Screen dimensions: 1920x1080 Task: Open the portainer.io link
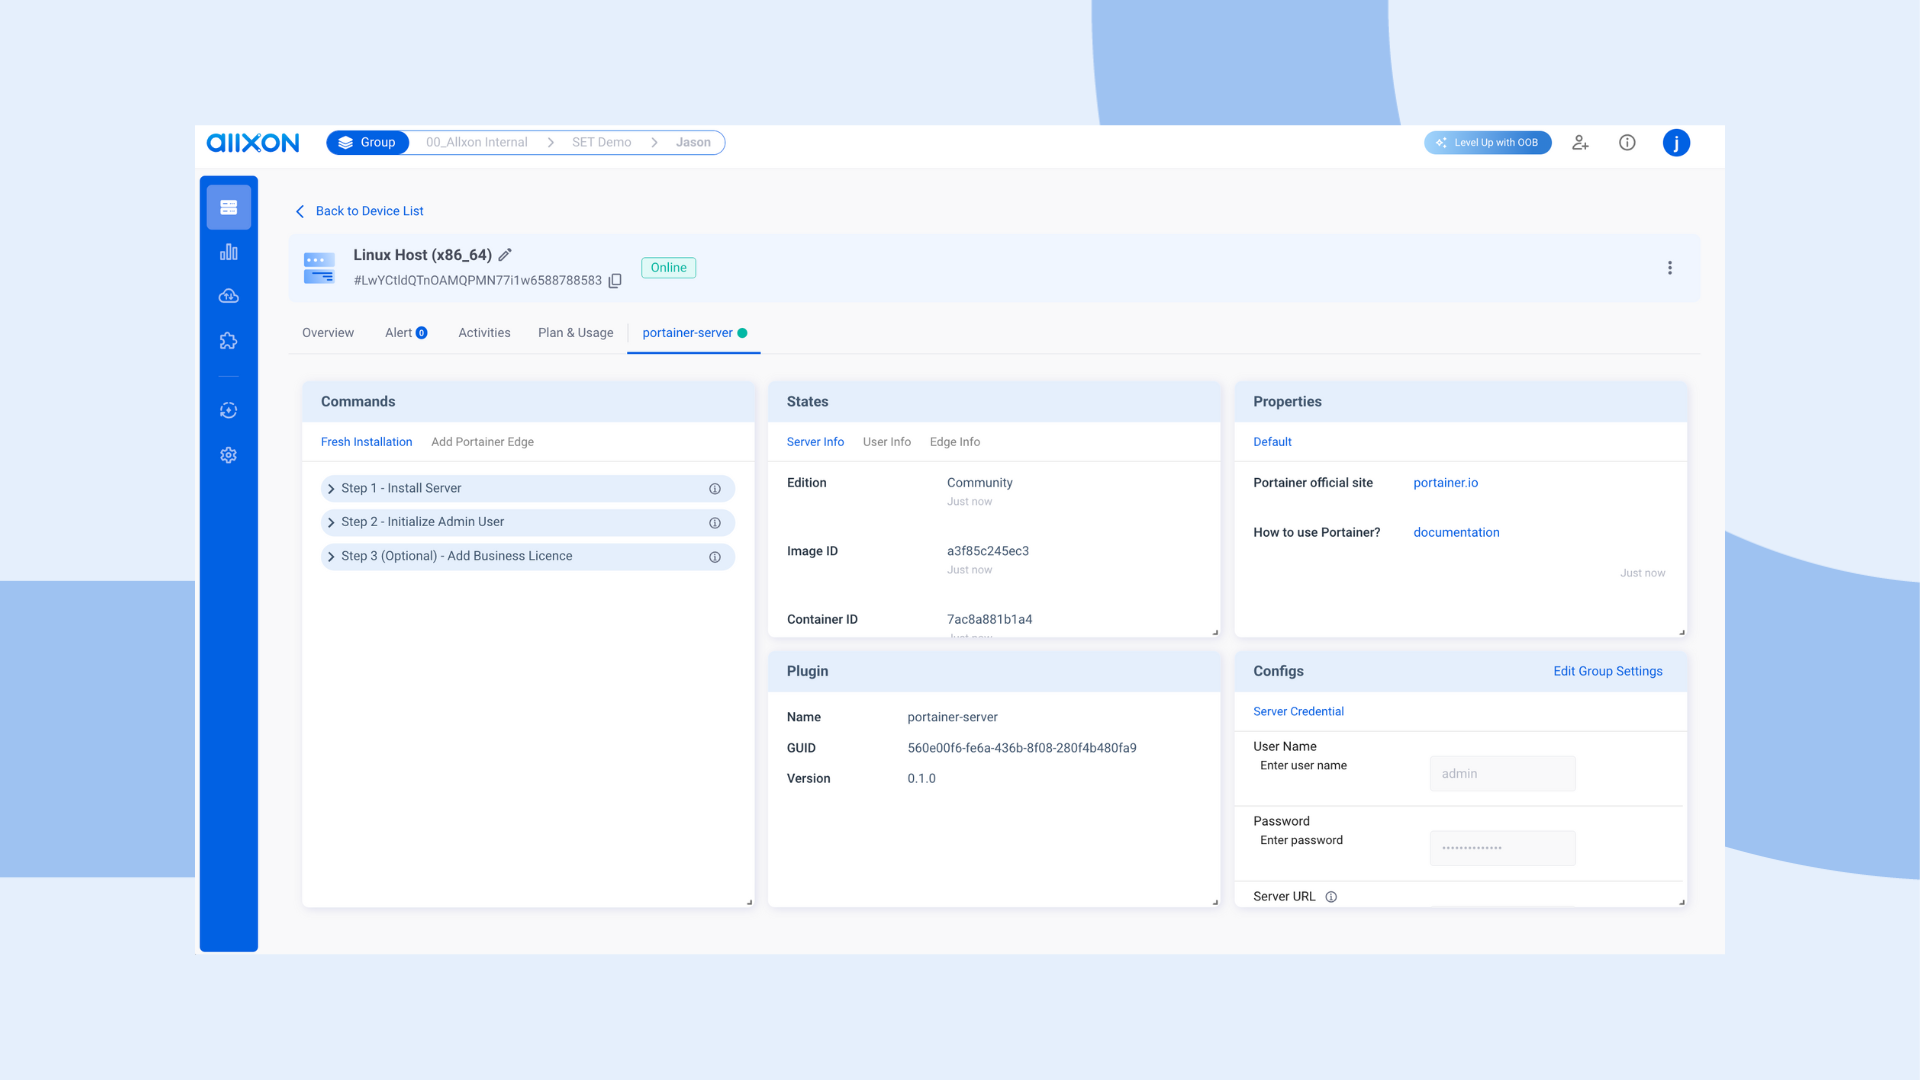(x=1445, y=482)
